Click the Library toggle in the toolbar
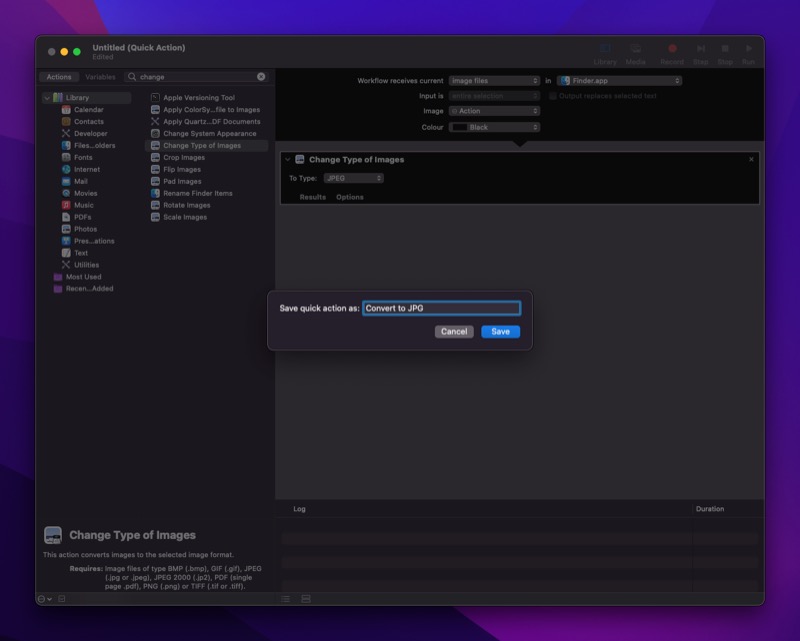 603,49
